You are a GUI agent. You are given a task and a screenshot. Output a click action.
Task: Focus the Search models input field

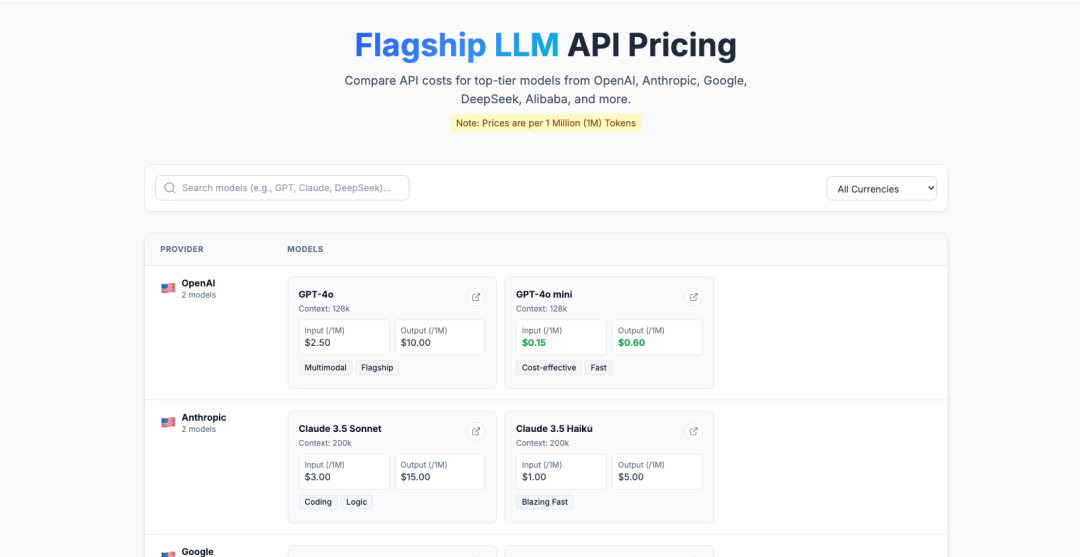pos(282,188)
